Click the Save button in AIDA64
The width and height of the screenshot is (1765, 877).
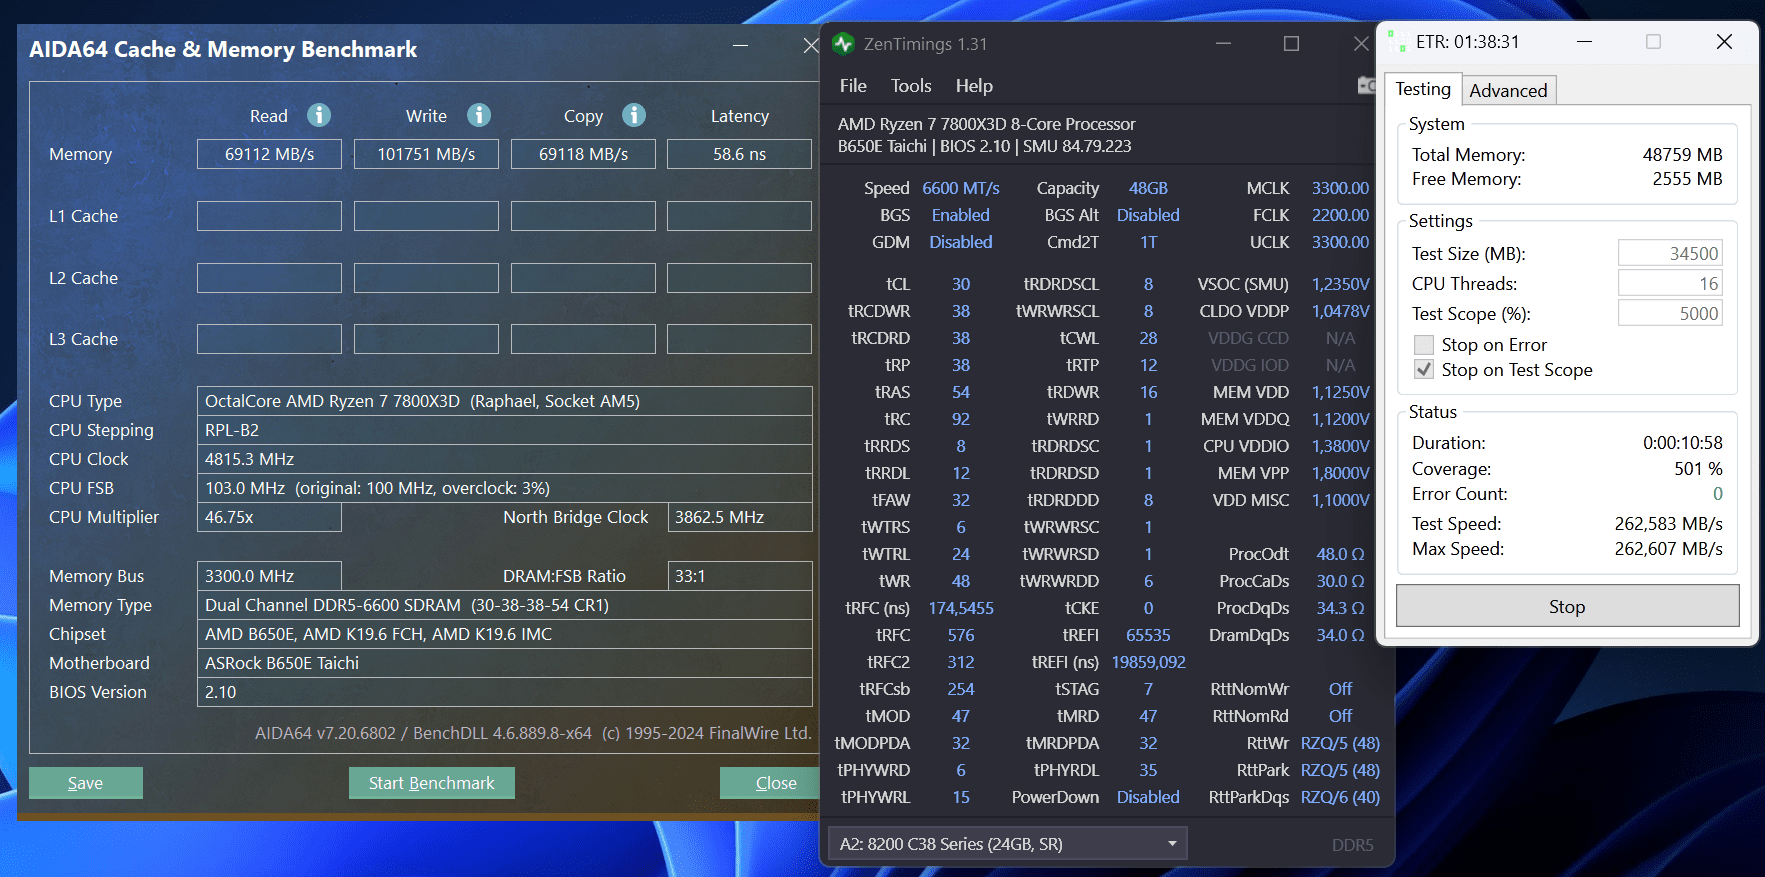[85, 783]
